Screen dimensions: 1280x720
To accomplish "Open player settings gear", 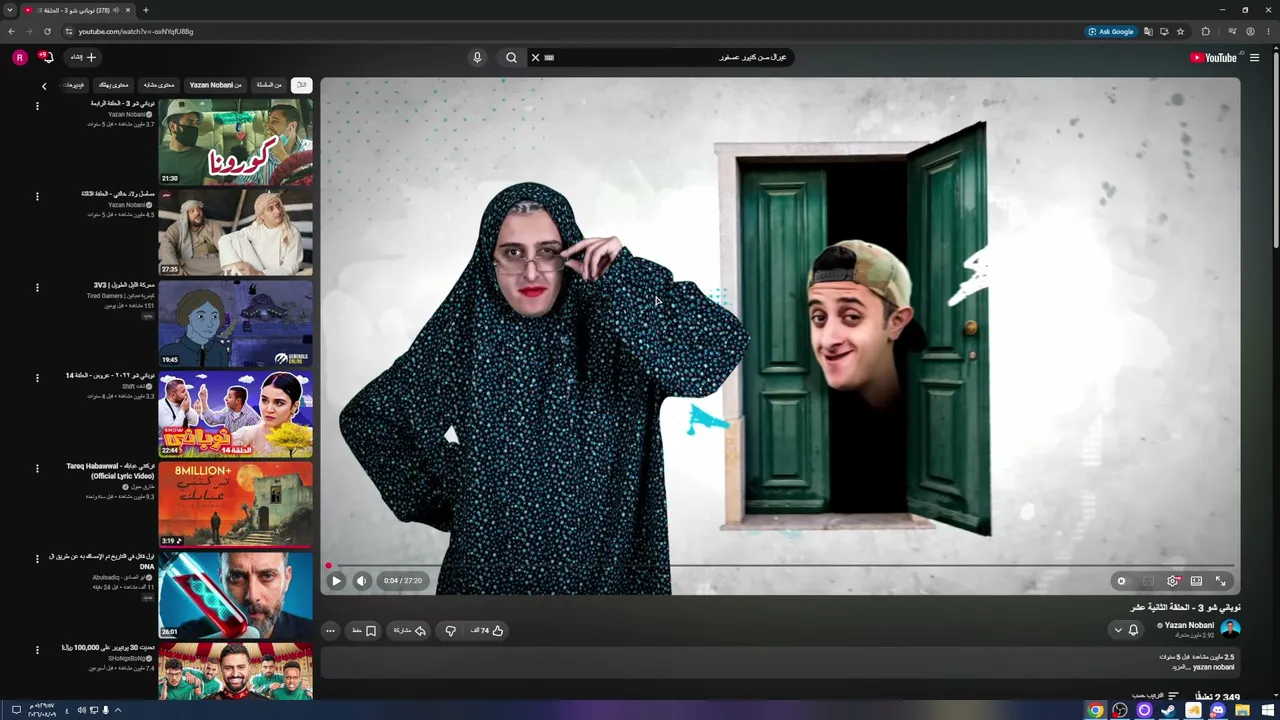I will 1173,581.
